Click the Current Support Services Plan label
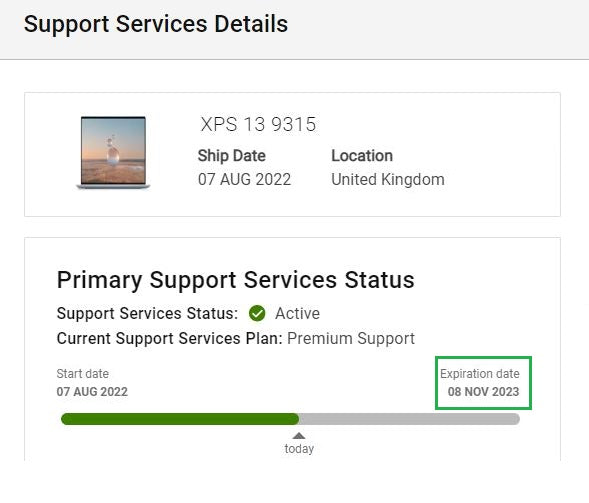 coord(169,338)
